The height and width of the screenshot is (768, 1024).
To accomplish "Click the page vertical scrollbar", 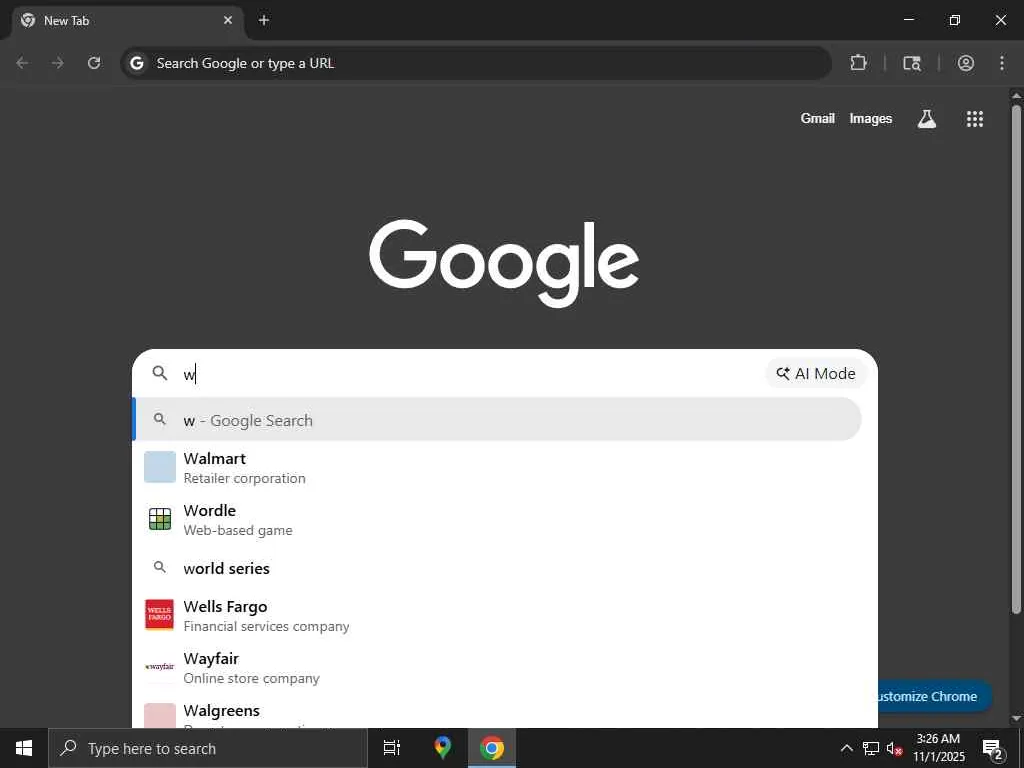I will coord(1016,359).
